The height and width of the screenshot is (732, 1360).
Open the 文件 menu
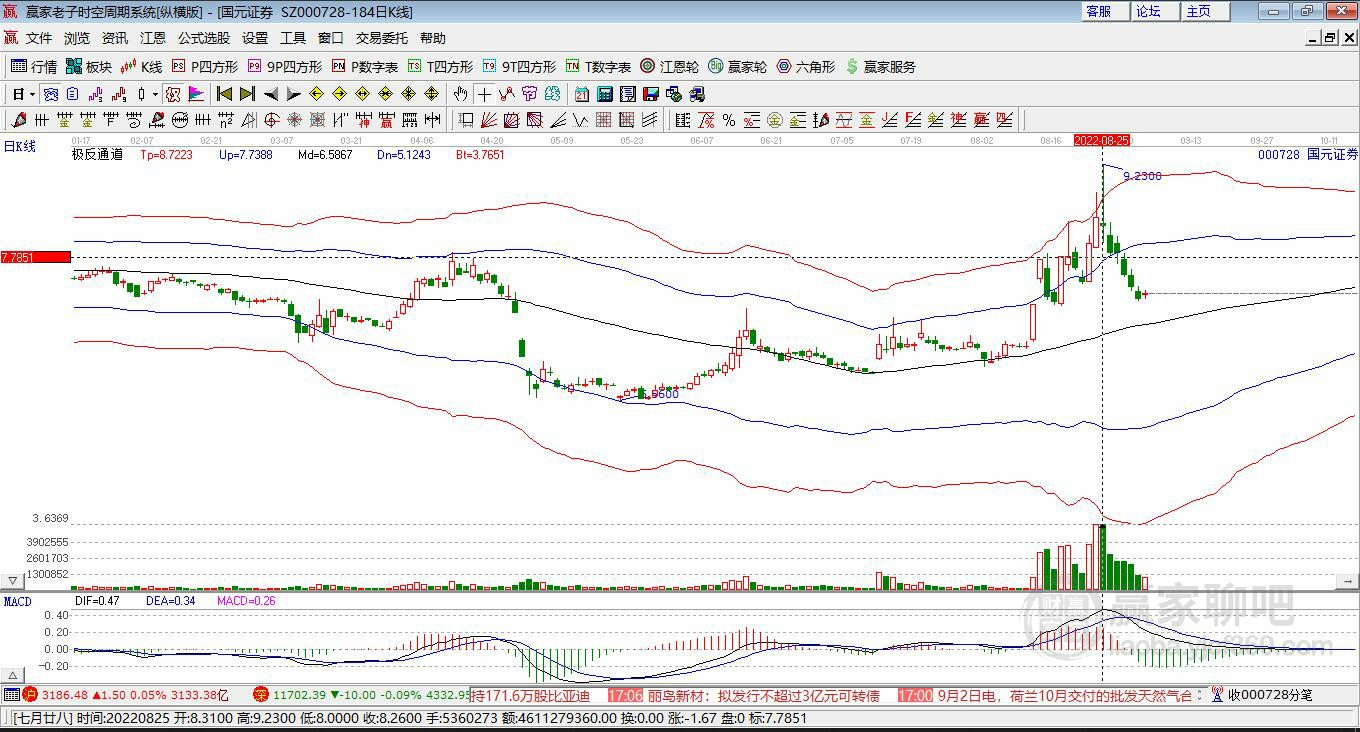39,38
